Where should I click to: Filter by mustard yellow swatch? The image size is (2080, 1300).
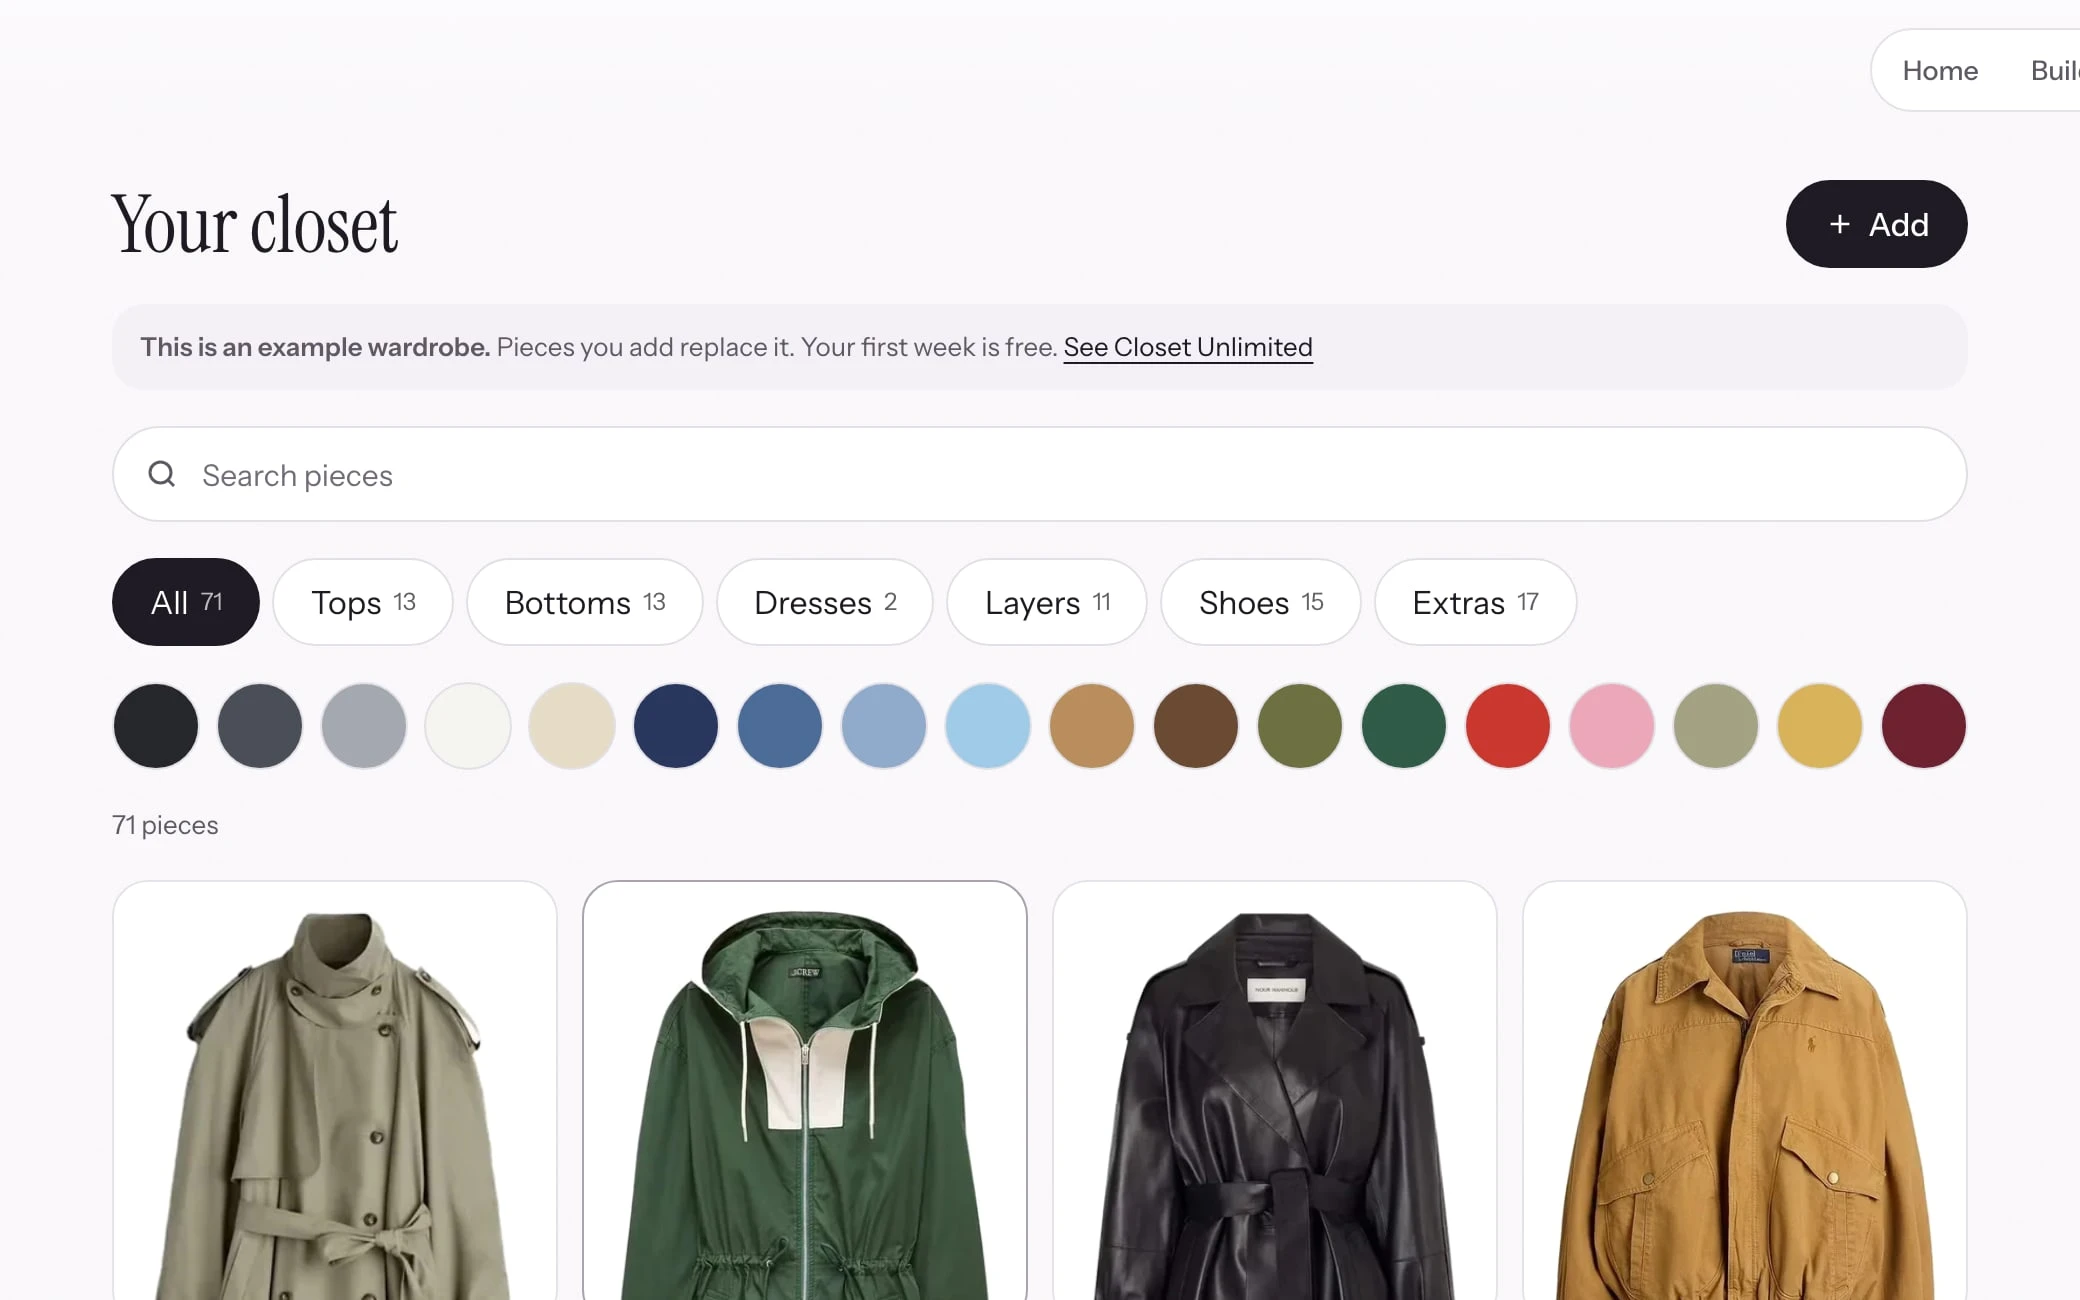click(1820, 726)
